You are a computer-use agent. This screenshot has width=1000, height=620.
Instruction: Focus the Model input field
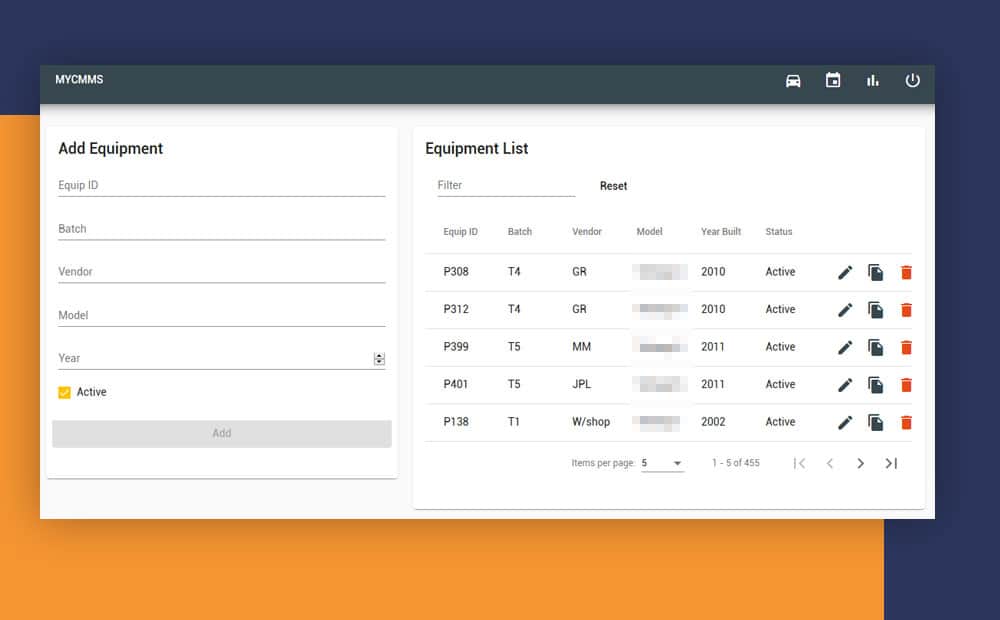click(222, 315)
